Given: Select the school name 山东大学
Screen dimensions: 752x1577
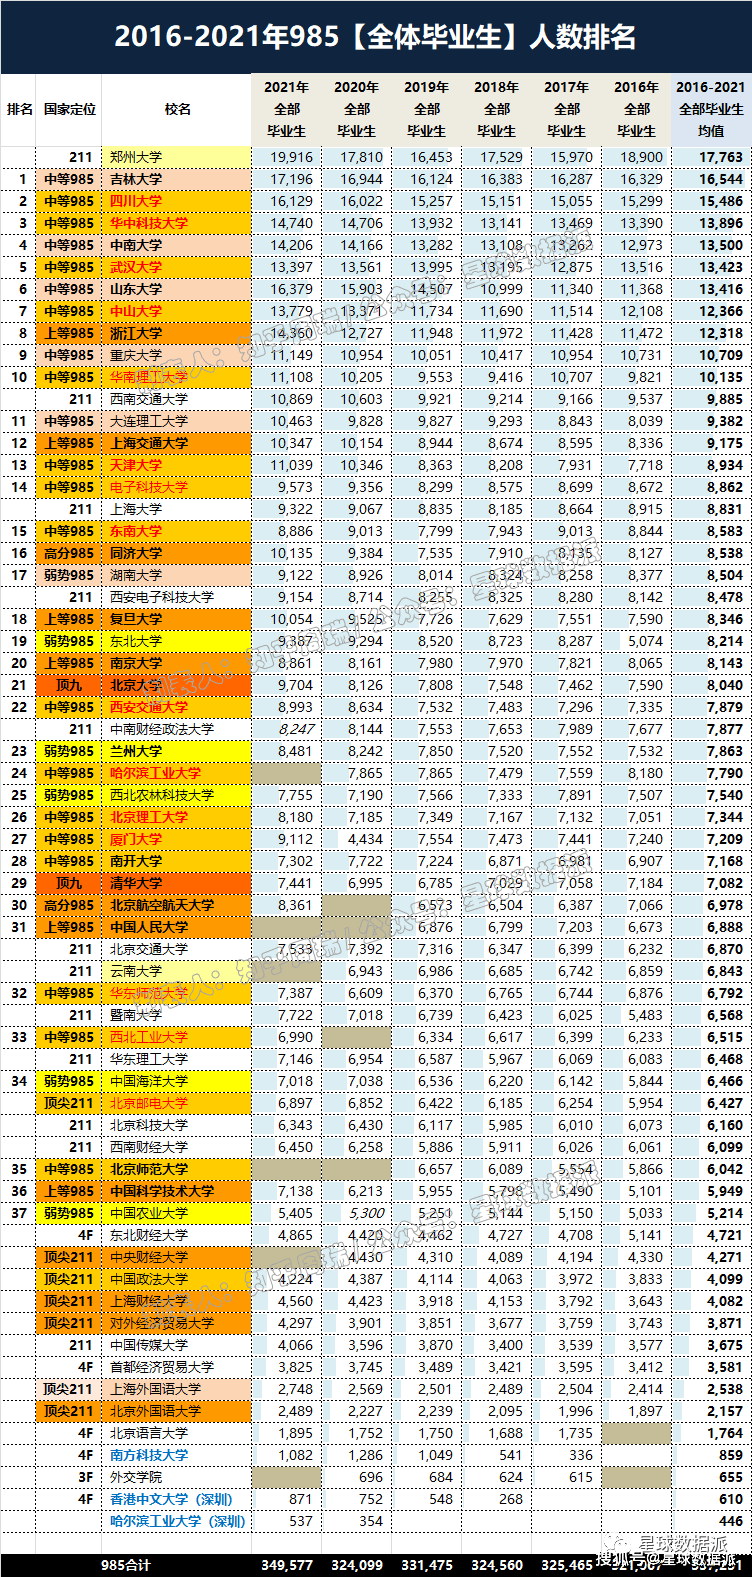Looking at the screenshot, I should (136, 289).
